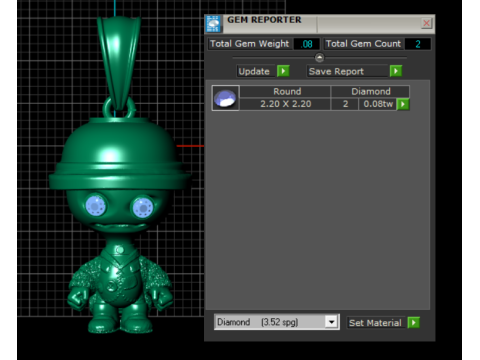Click the green arrow next to Save Report

pos(396,71)
